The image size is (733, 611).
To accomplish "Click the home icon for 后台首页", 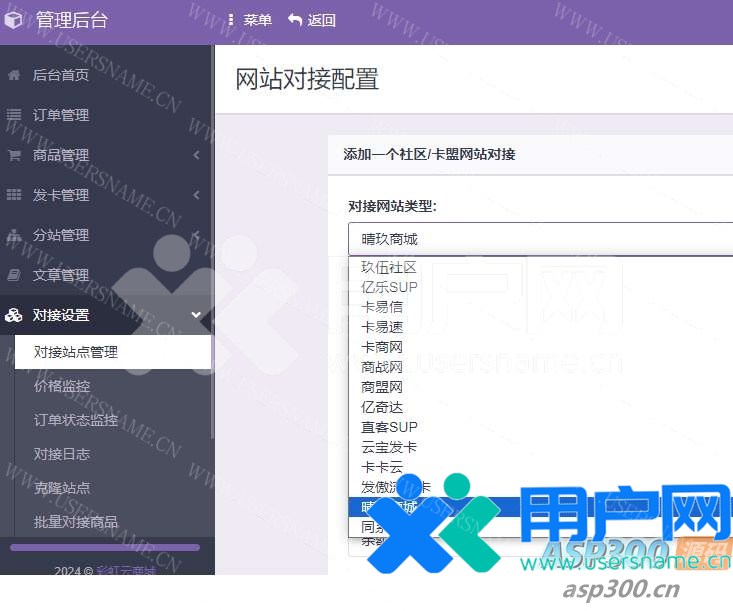I will [14, 75].
